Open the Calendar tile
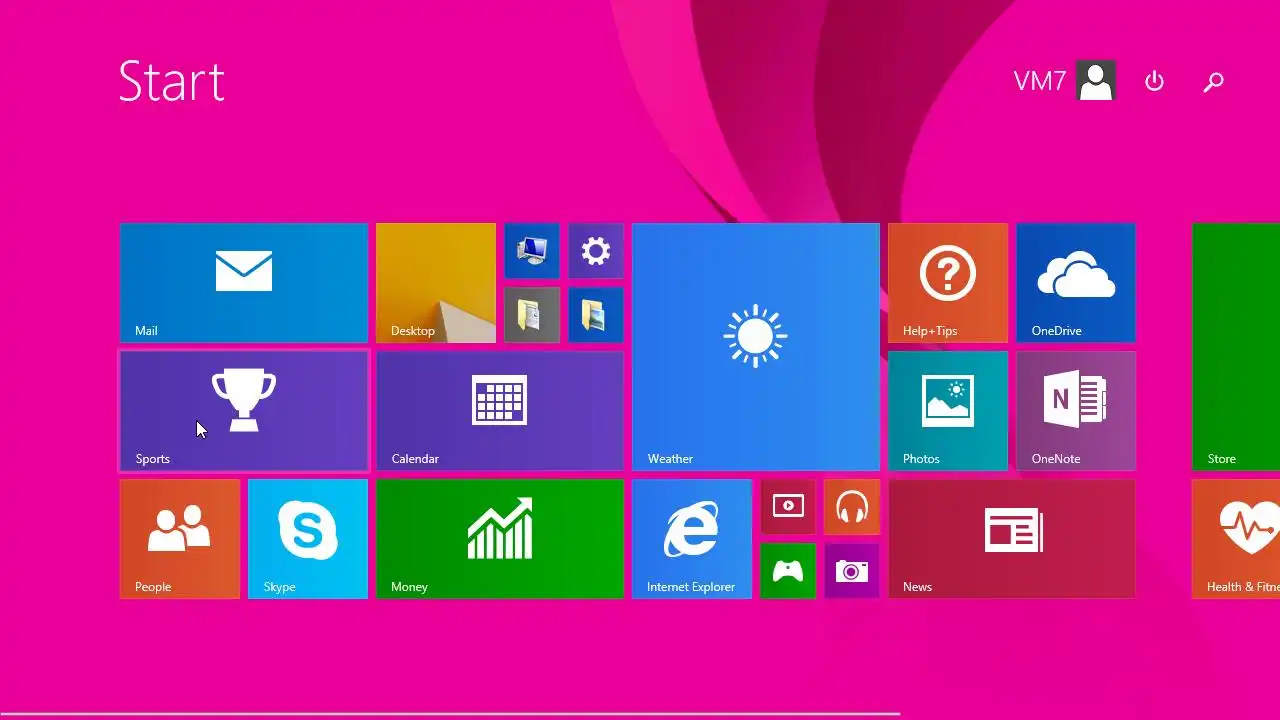1280x720 pixels. pos(500,411)
